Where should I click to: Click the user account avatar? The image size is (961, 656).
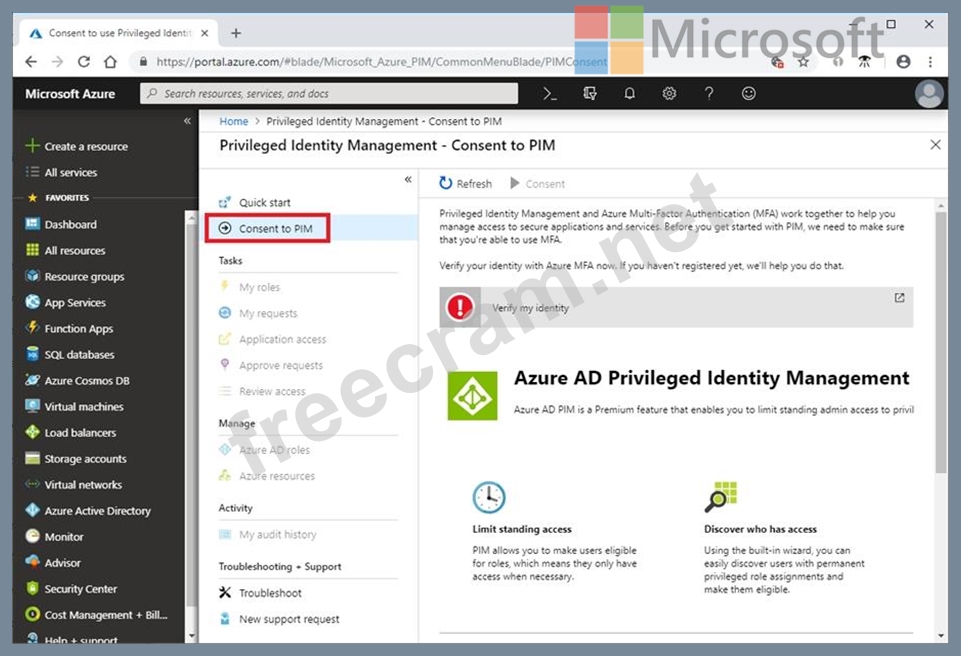coord(929,93)
